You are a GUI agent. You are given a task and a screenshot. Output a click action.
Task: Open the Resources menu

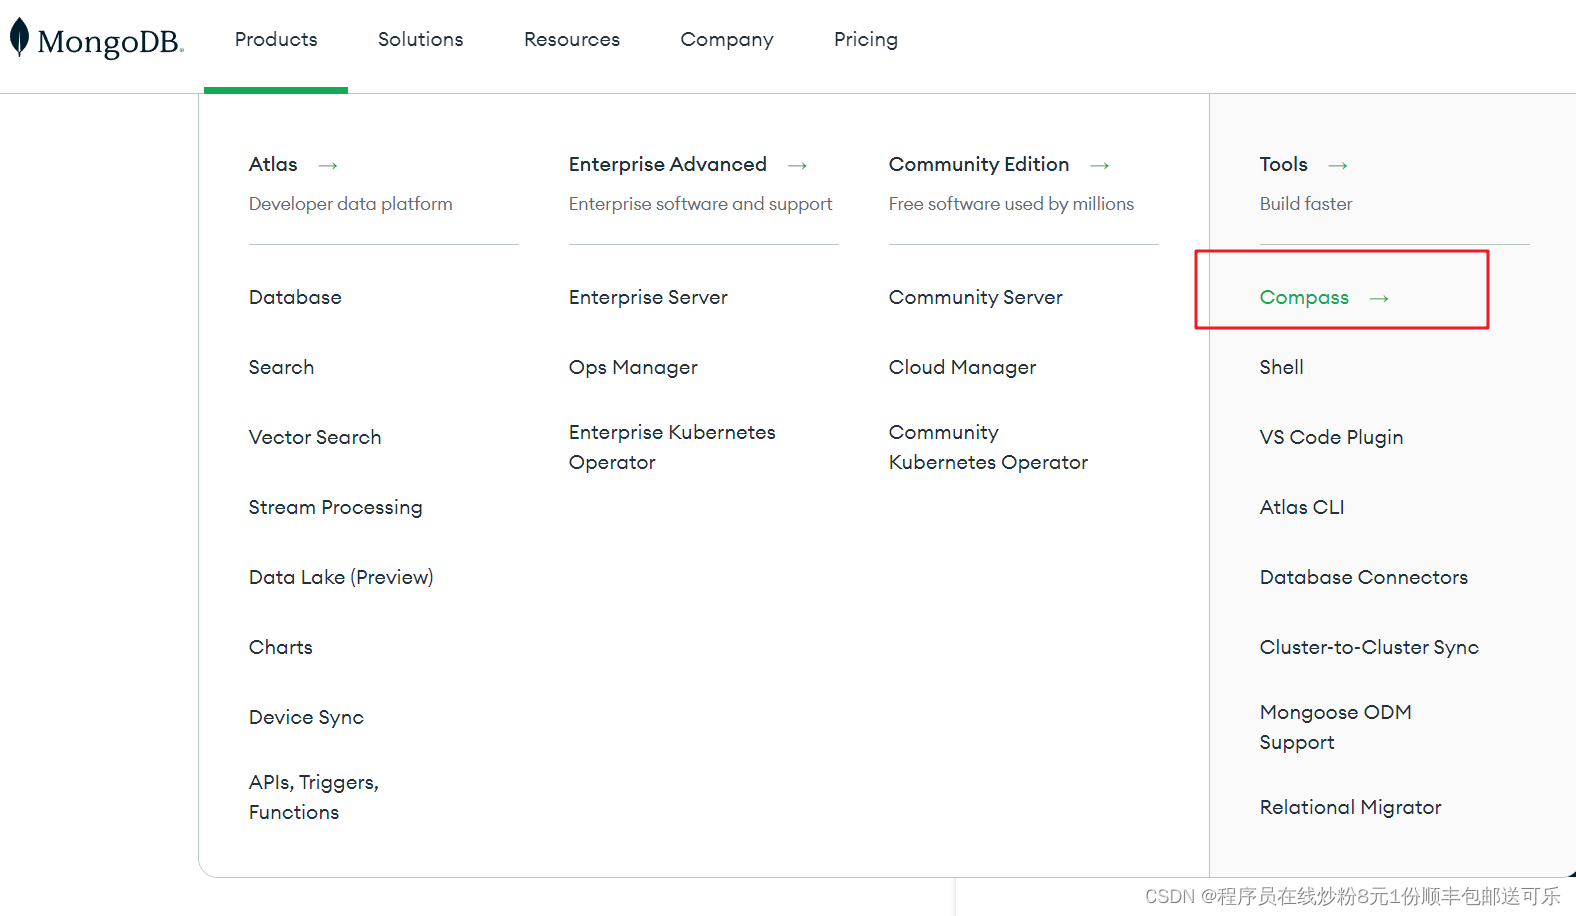click(572, 39)
